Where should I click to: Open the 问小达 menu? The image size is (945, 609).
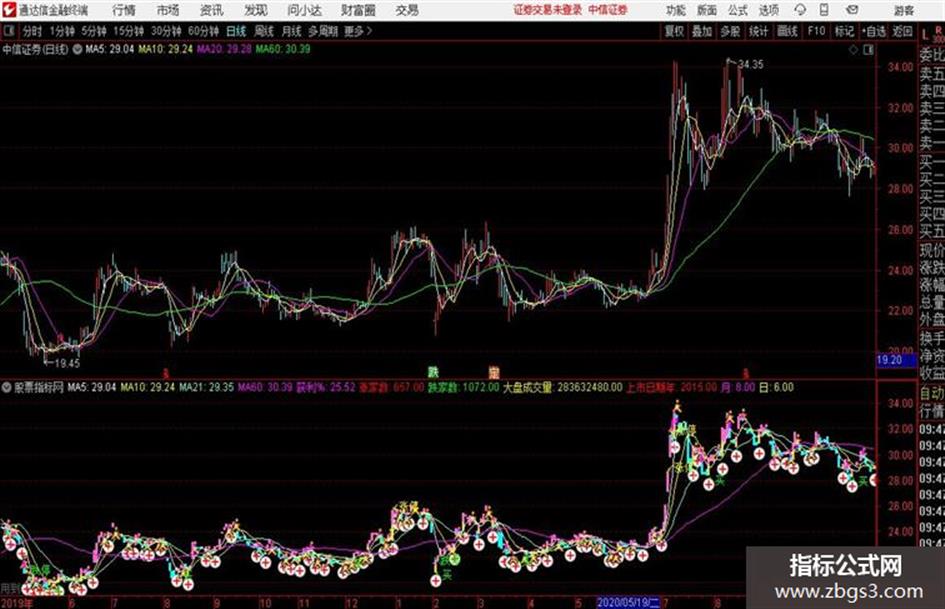304,10
